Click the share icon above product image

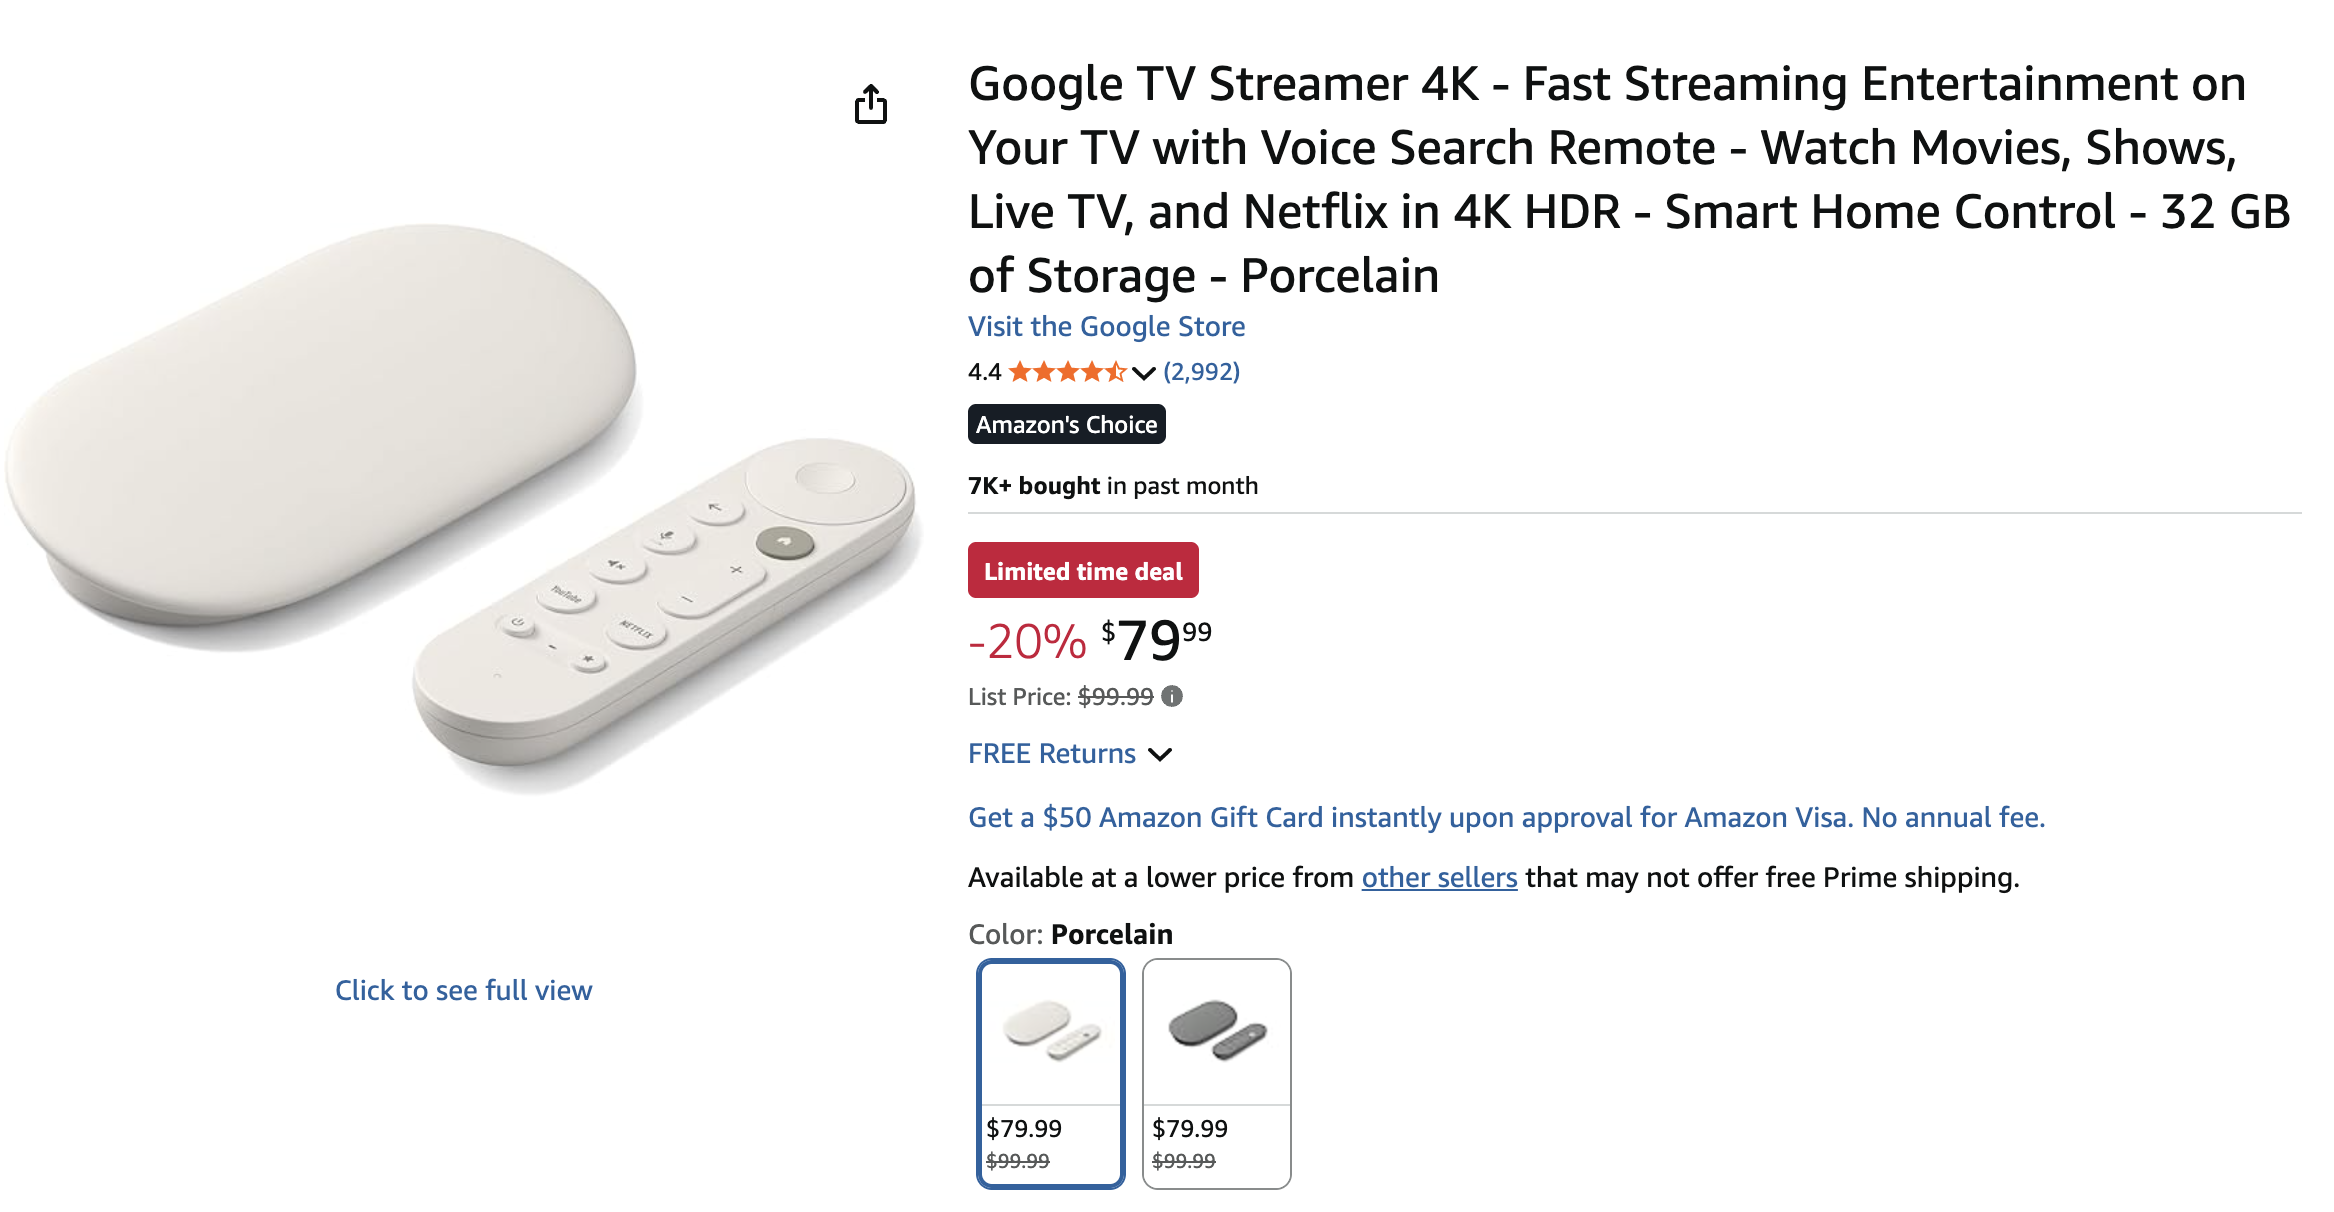click(870, 104)
